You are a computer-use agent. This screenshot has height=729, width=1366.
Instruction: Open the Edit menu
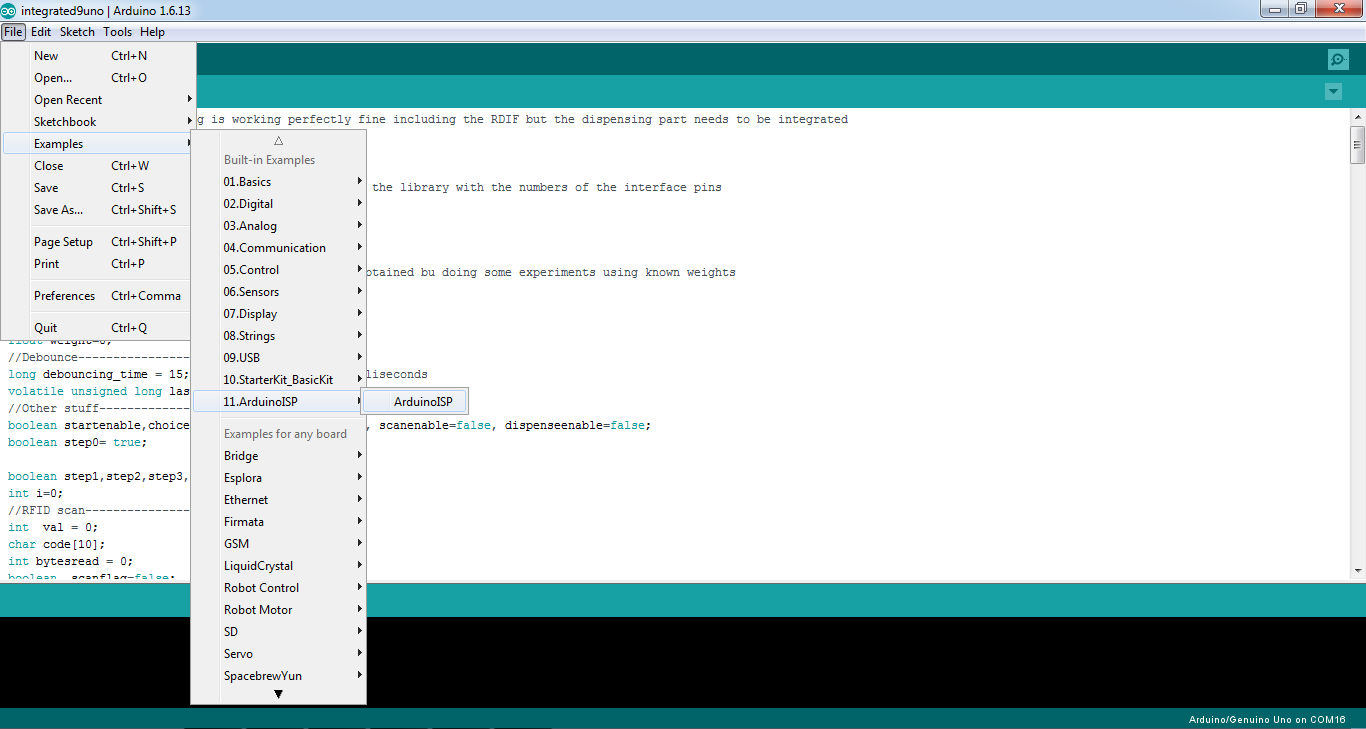point(41,32)
